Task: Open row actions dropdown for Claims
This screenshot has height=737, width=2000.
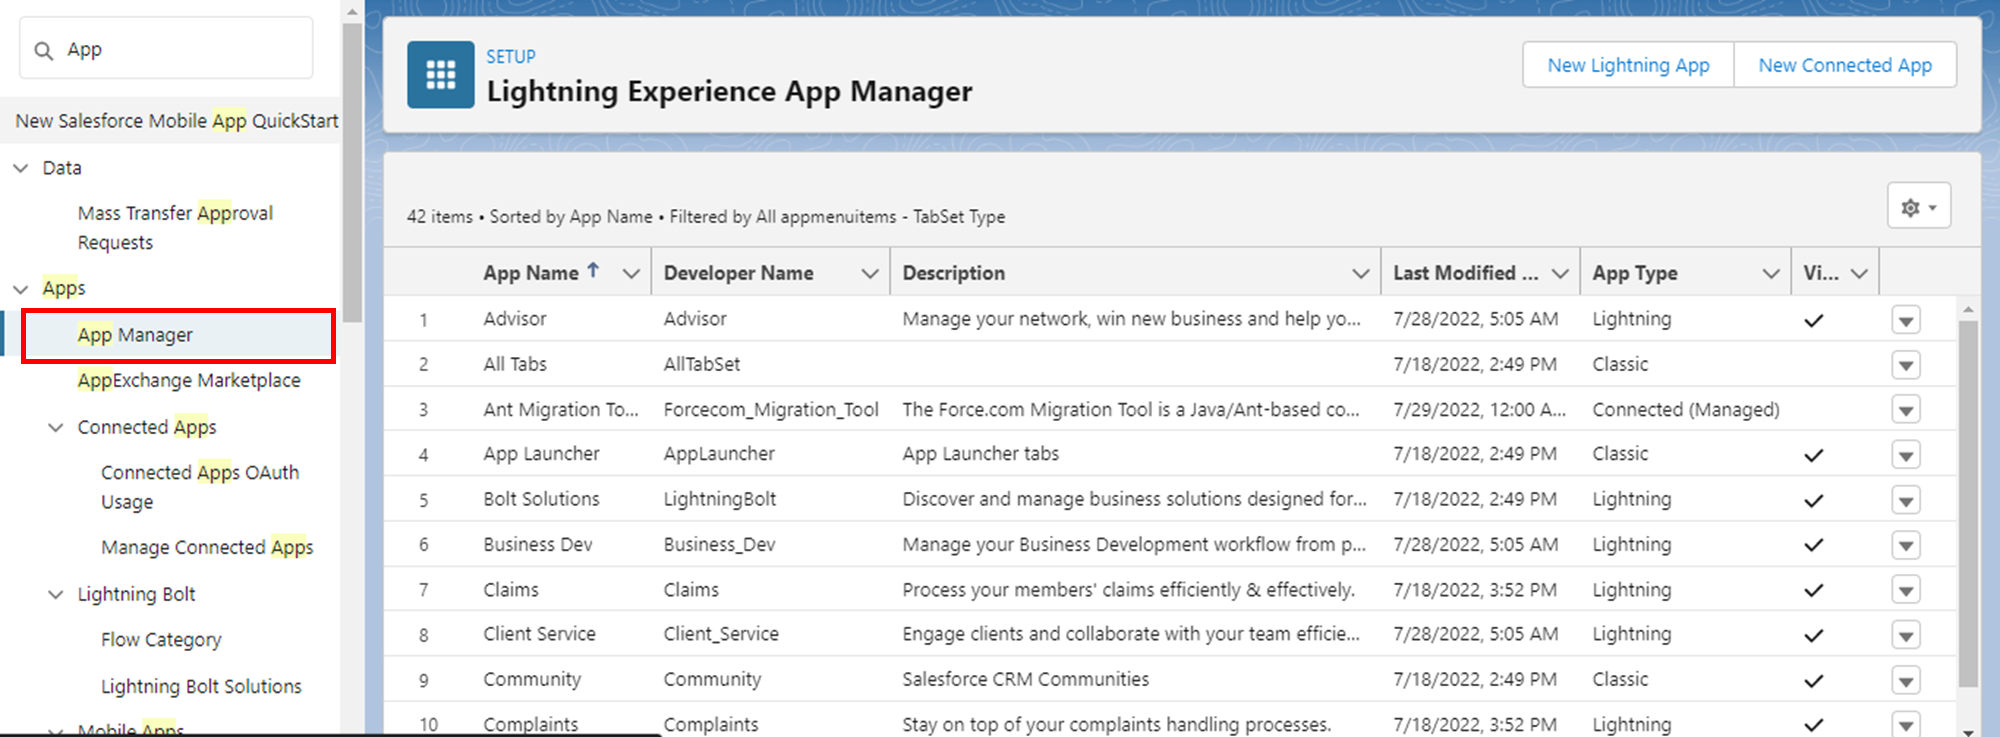Action: tap(1906, 590)
